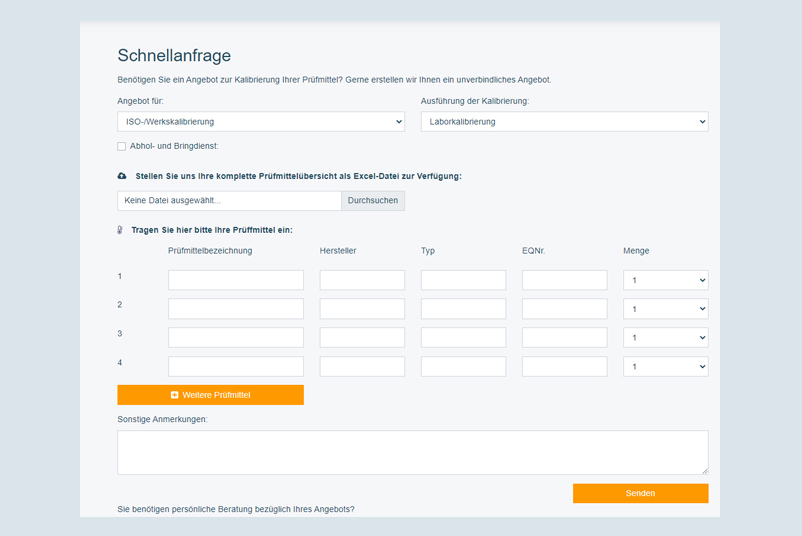Focus Prüfmittelbezeichnung field in row 4
Image resolution: width=802 pixels, height=536 pixels.
pos(236,367)
